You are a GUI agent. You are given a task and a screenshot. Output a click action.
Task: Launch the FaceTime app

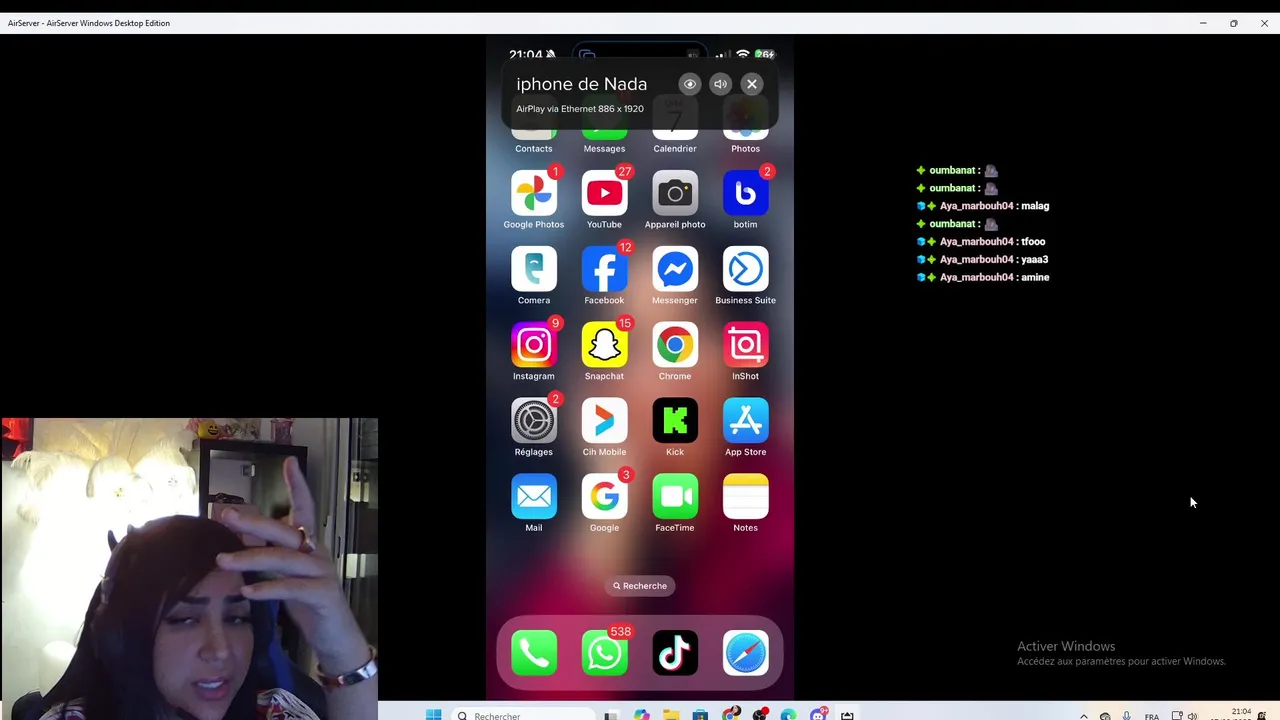tap(675, 497)
